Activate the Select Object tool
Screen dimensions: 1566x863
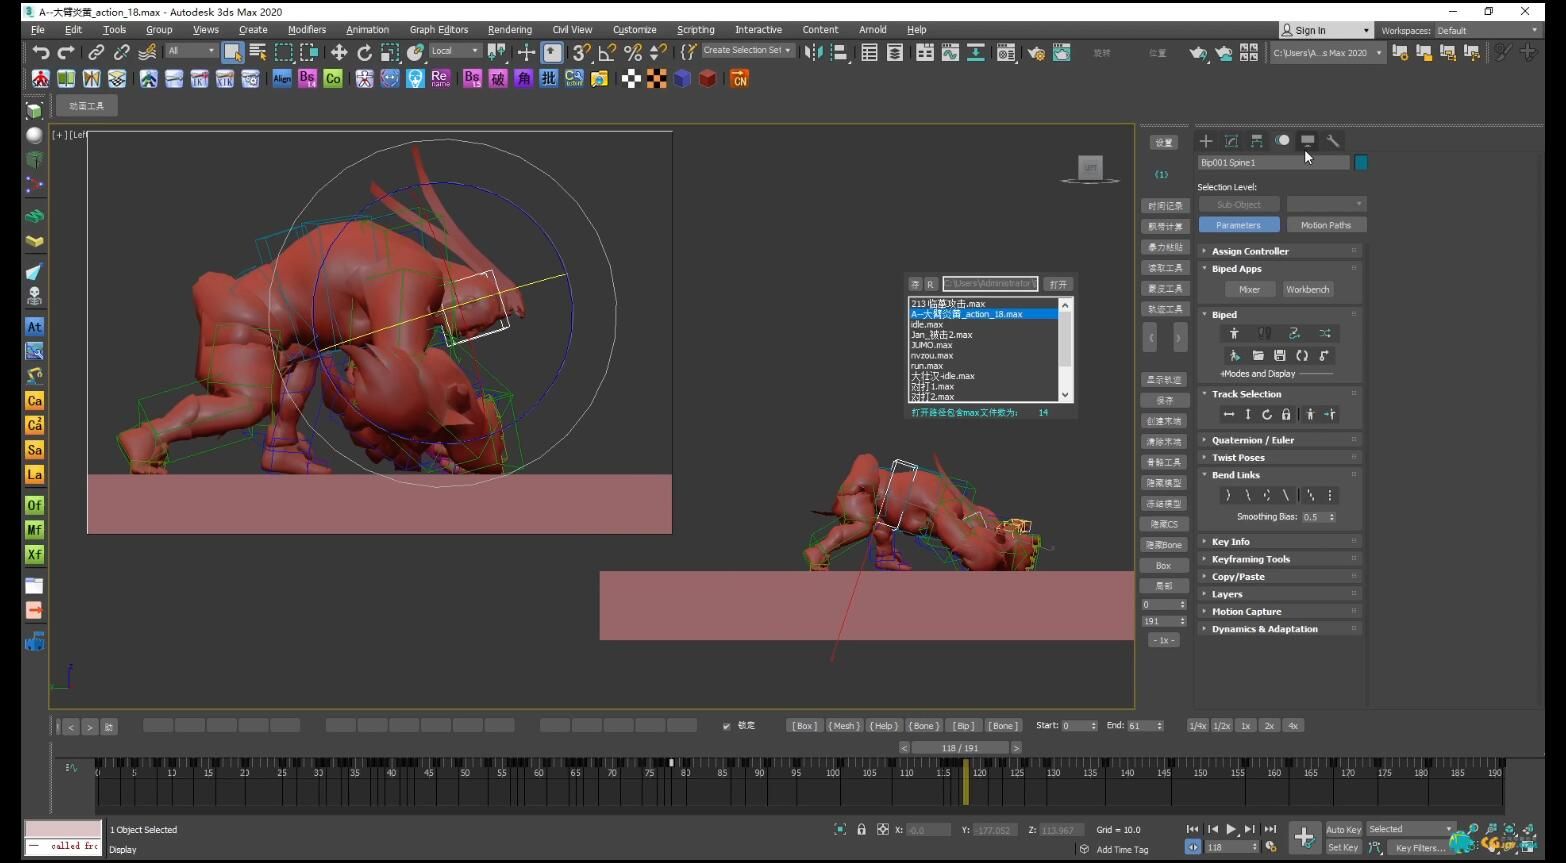[x=232, y=52]
